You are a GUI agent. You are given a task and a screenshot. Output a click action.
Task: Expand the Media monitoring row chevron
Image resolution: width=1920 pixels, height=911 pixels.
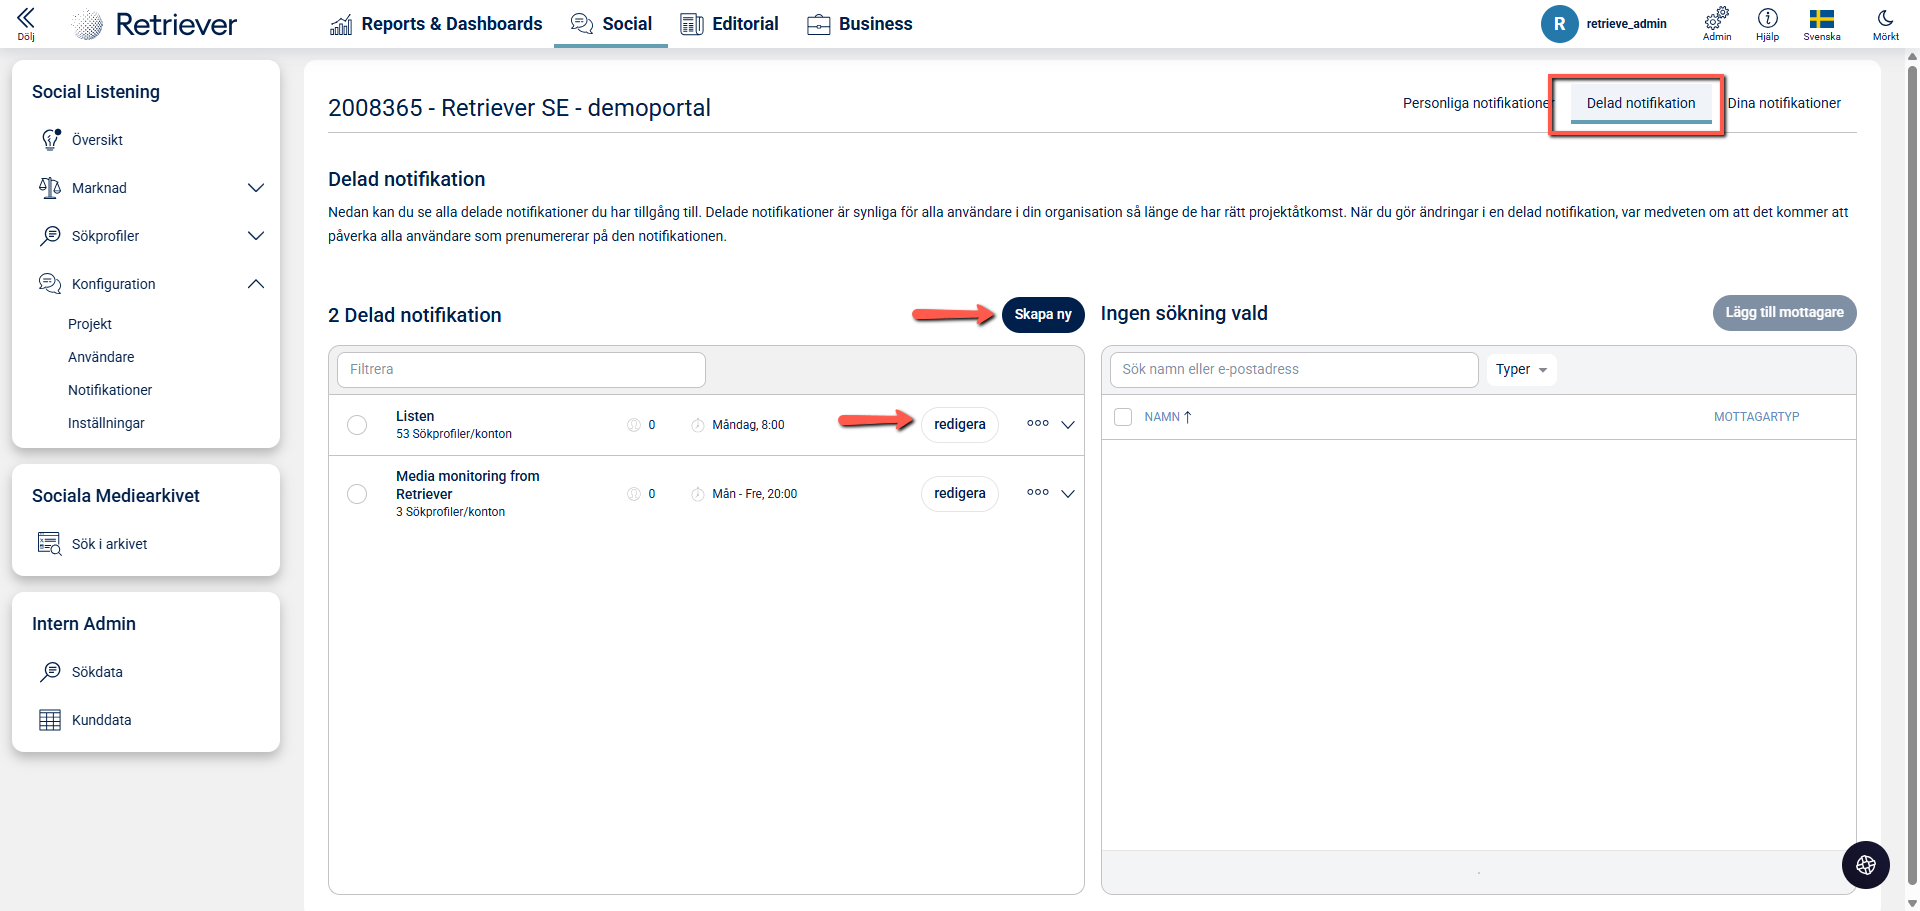[x=1068, y=494]
